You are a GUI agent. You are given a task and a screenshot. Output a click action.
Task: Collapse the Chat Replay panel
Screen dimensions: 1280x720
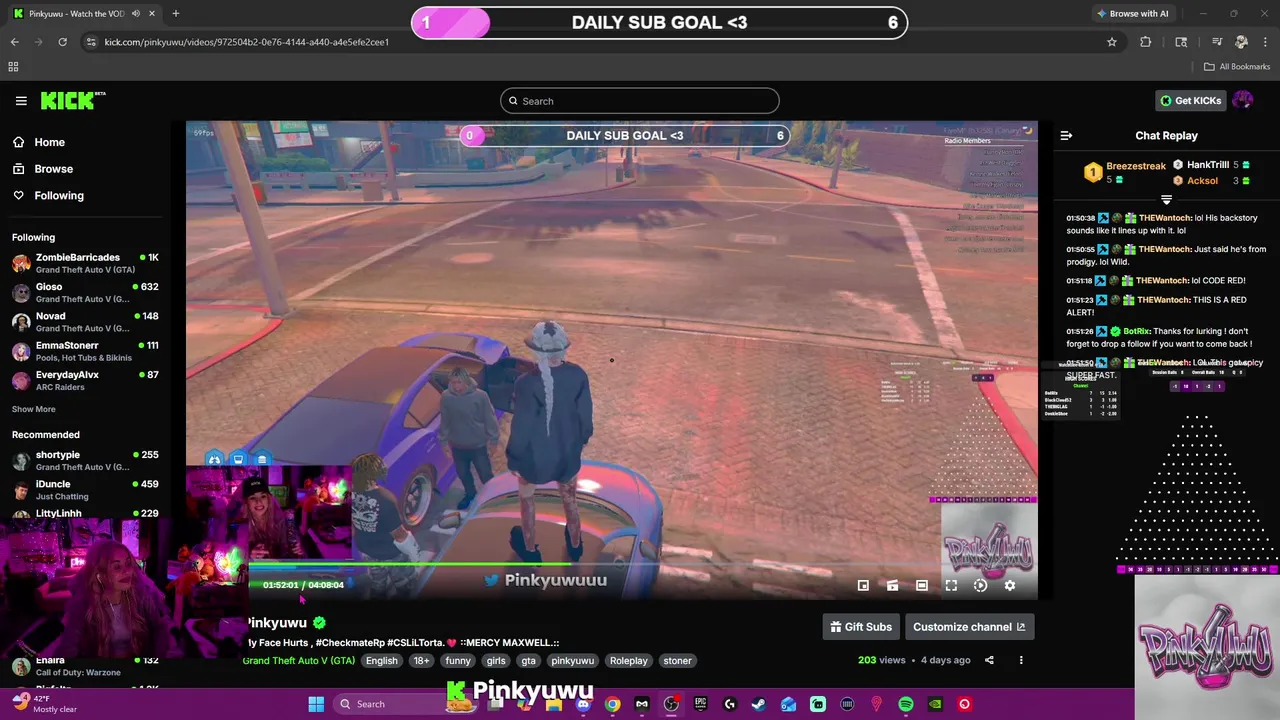pos(1066,136)
